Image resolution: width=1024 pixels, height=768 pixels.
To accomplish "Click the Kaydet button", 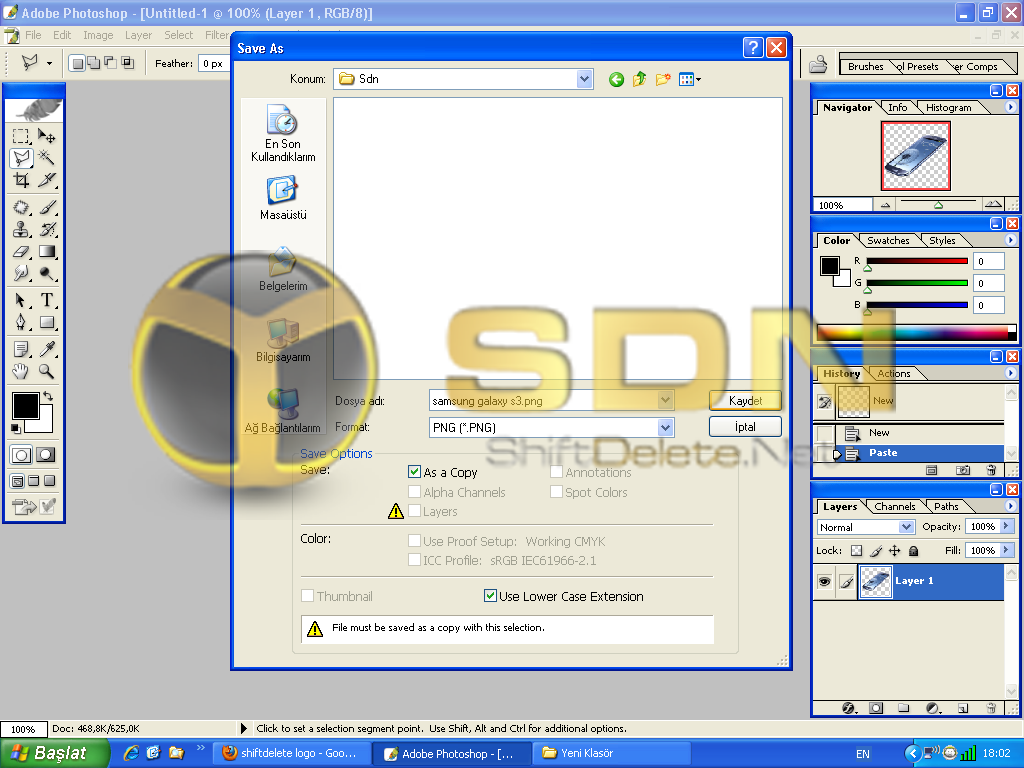I will (x=745, y=400).
